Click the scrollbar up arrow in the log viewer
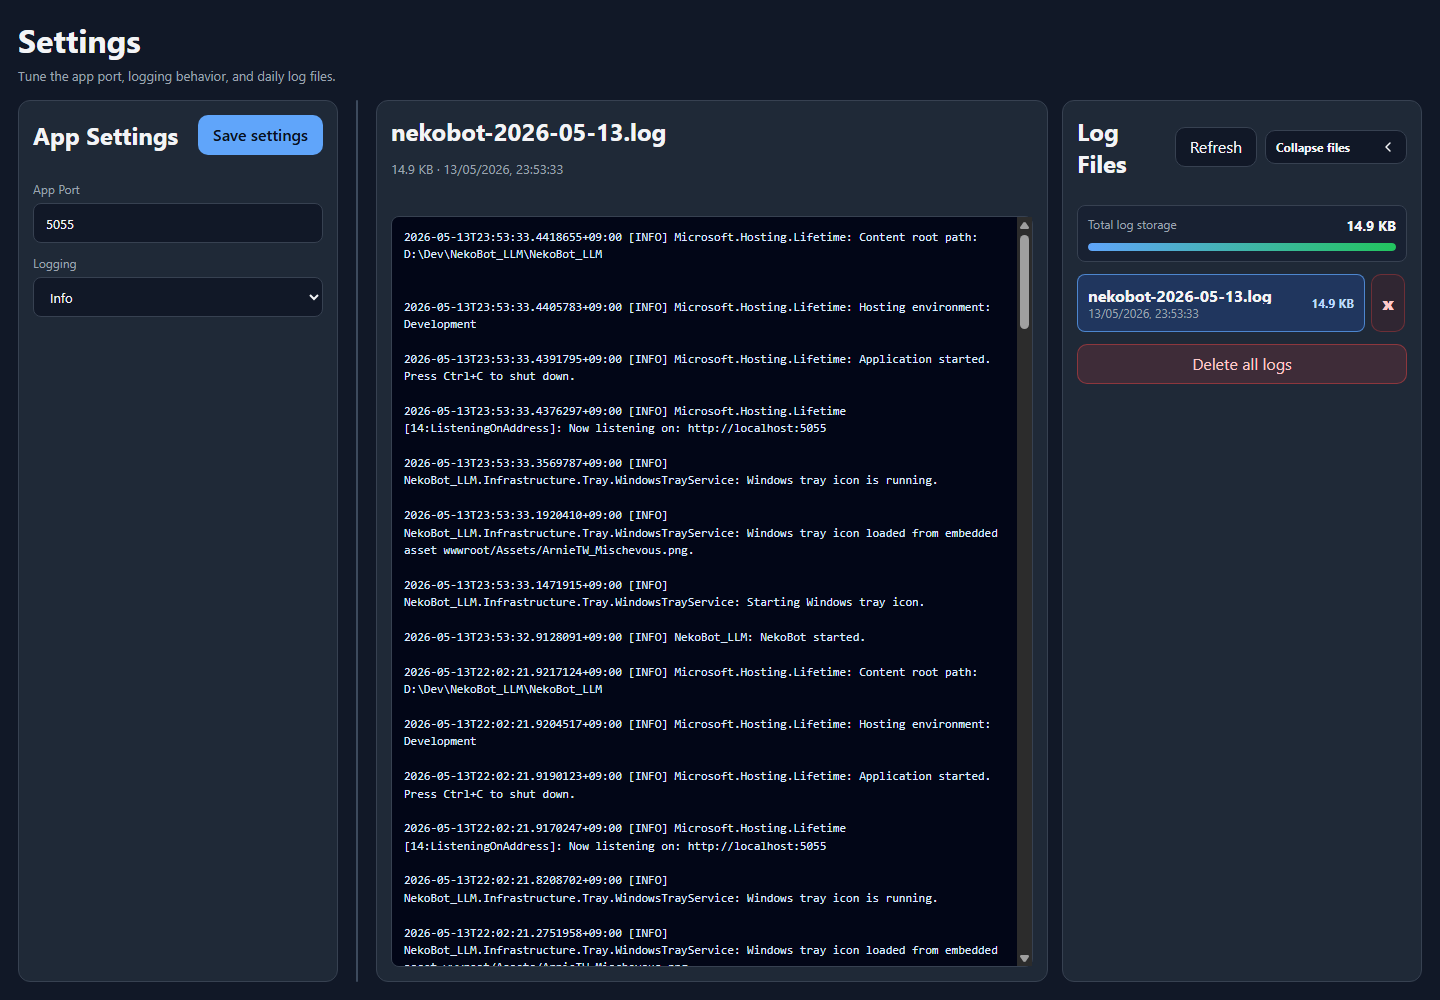The width and height of the screenshot is (1440, 1000). tap(1024, 225)
